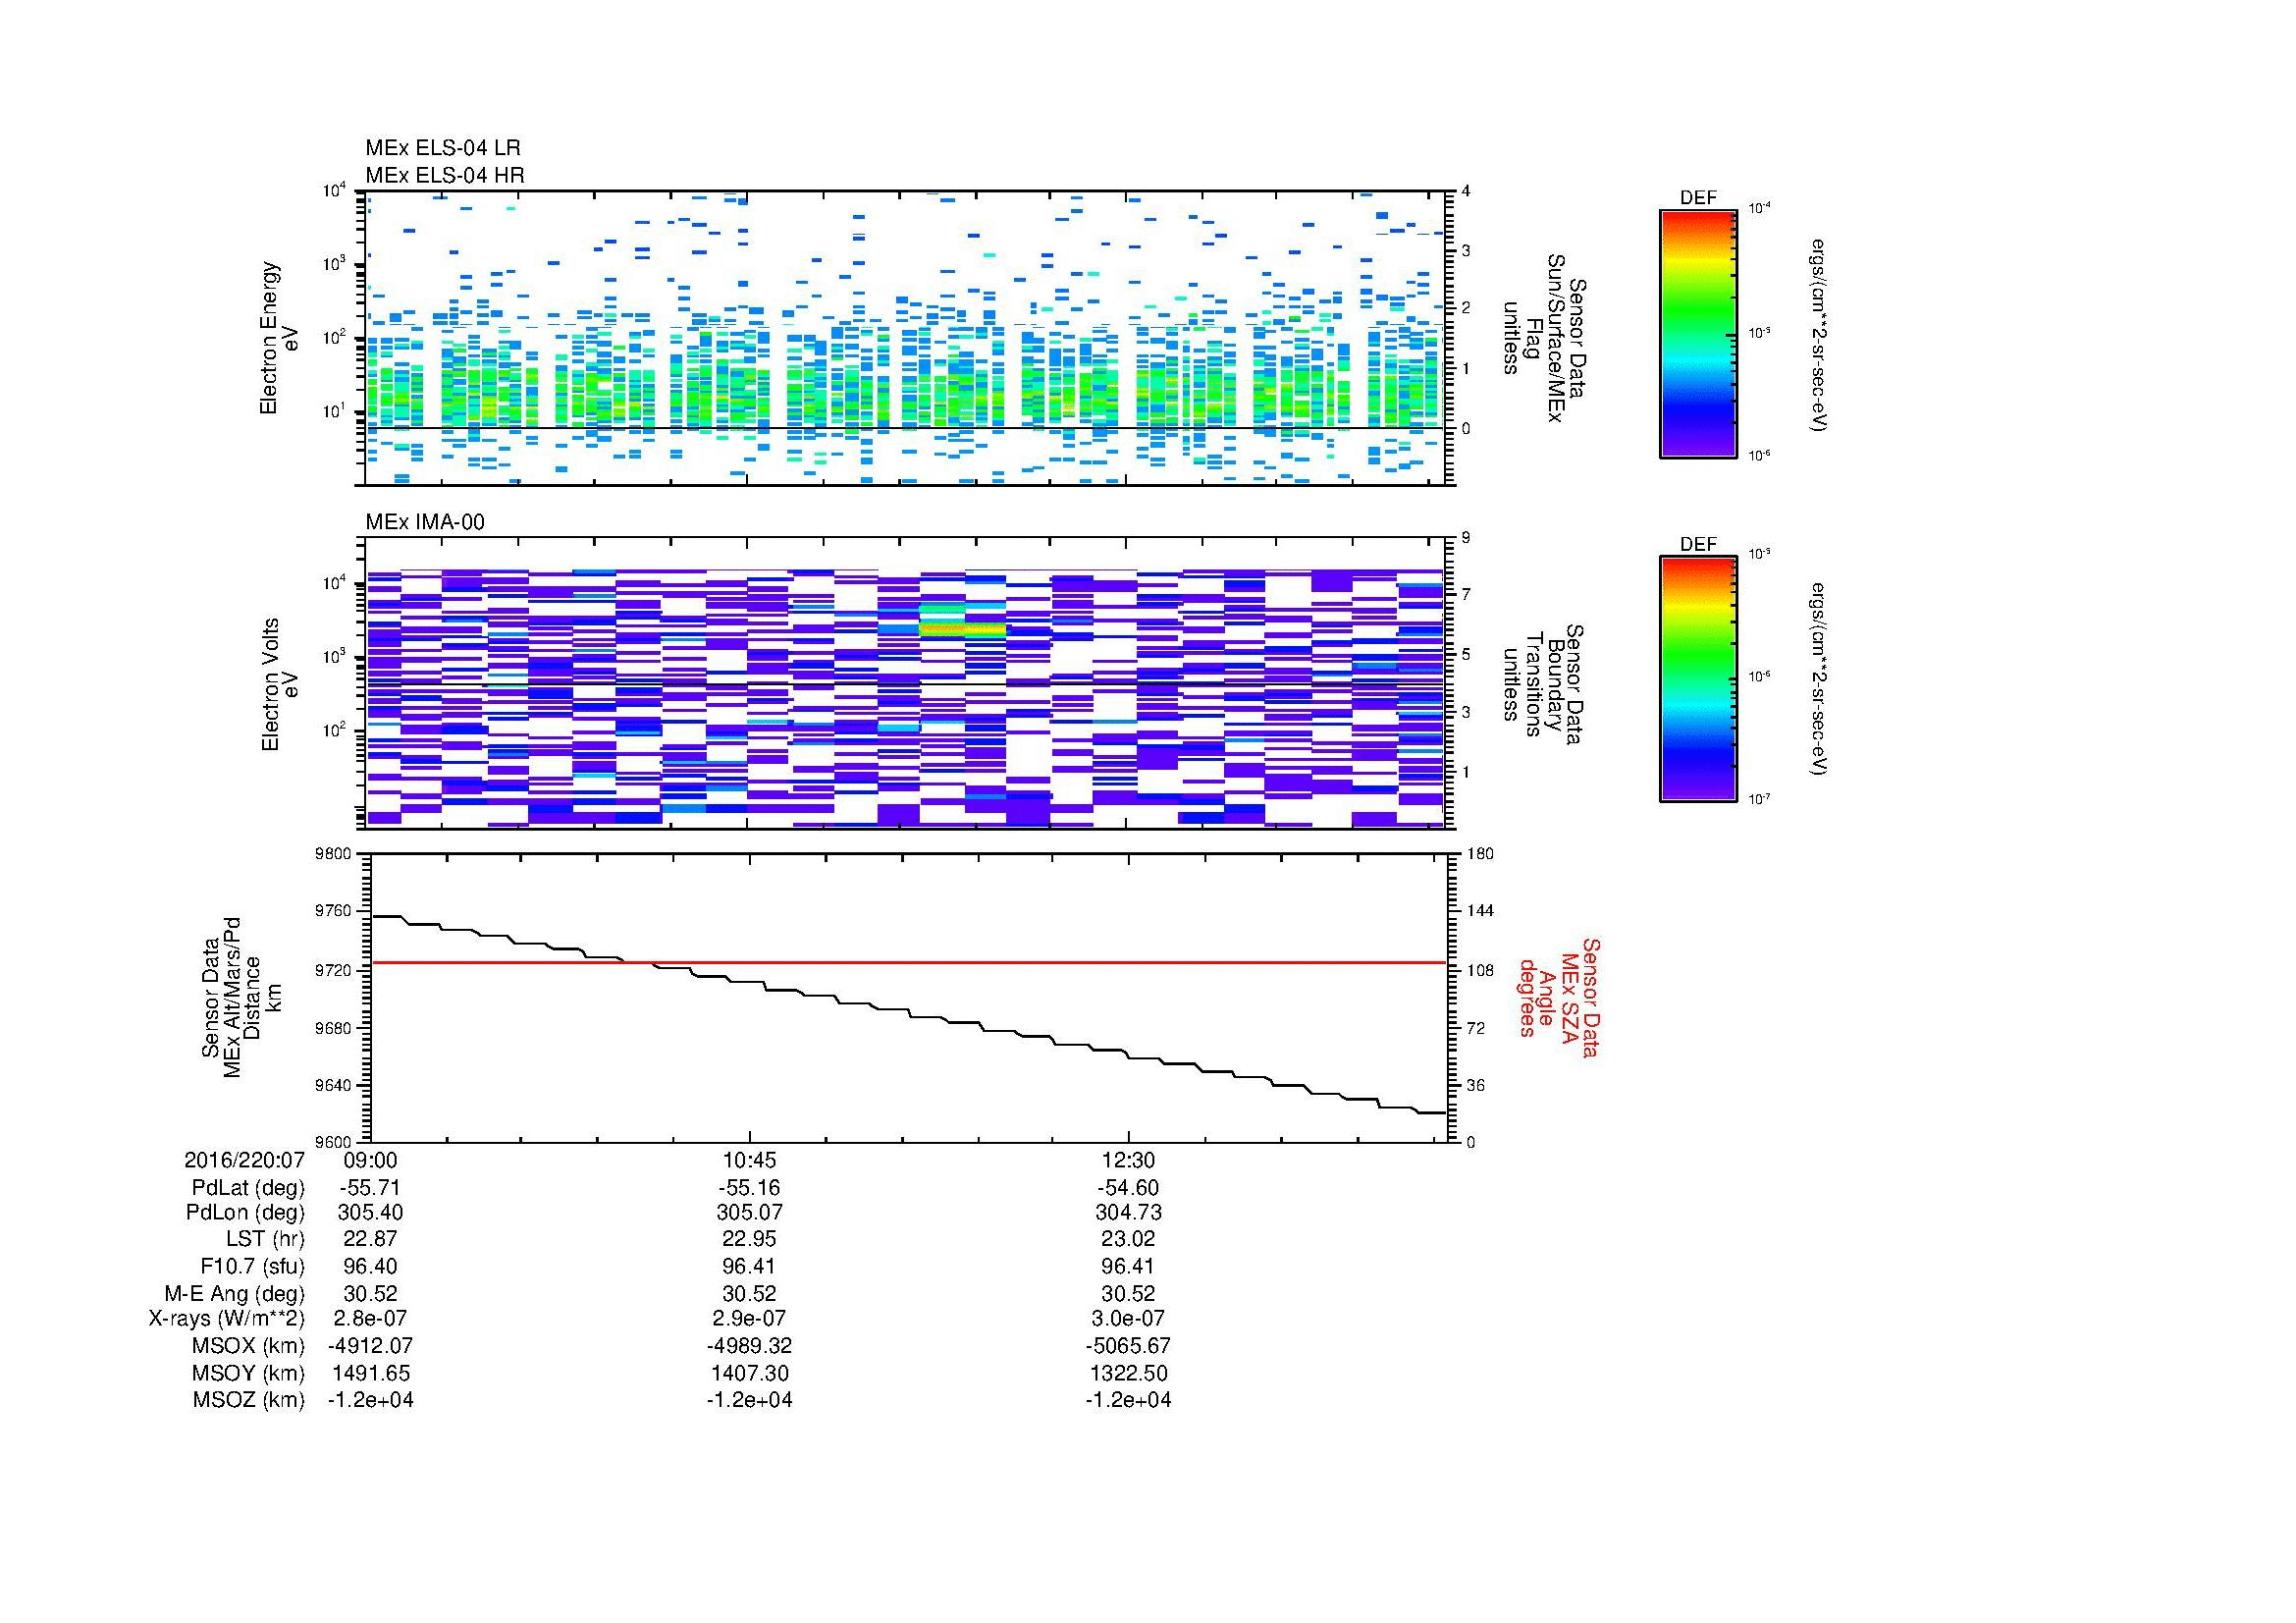Click the 9760 altitude axis tick label

[x=334, y=911]
